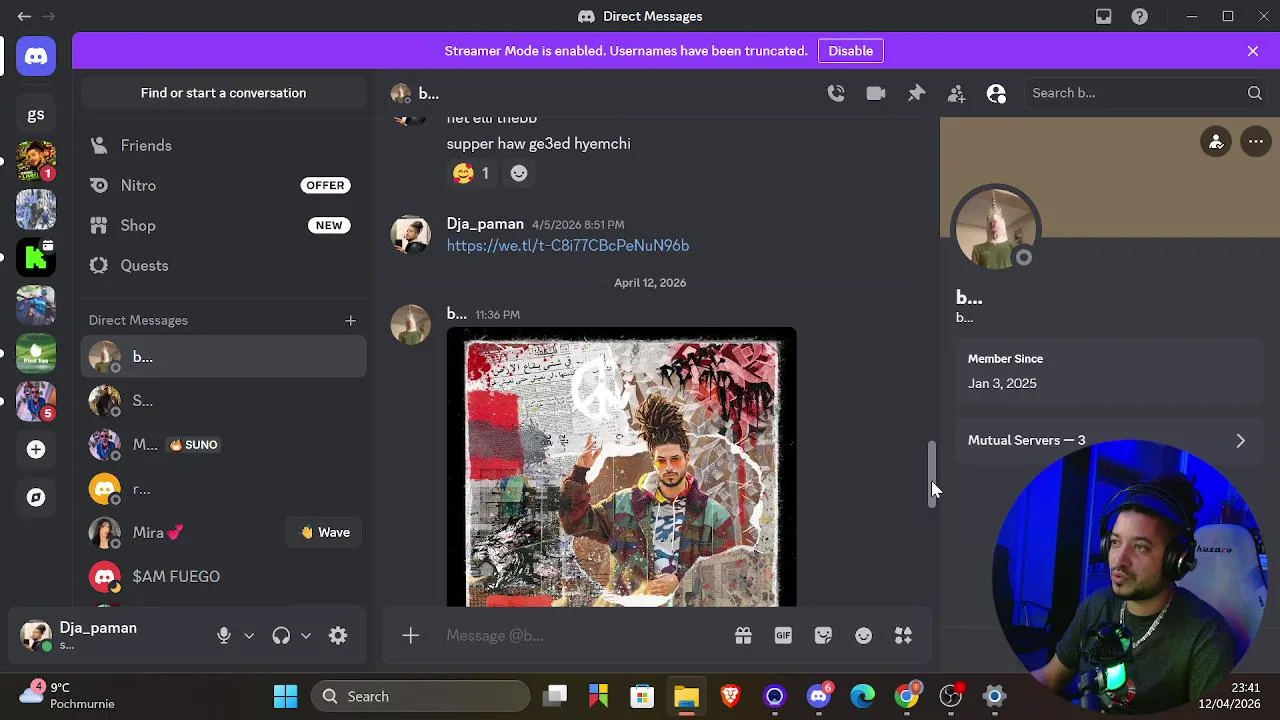
Task: Start a voice call with b...
Action: [x=836, y=93]
